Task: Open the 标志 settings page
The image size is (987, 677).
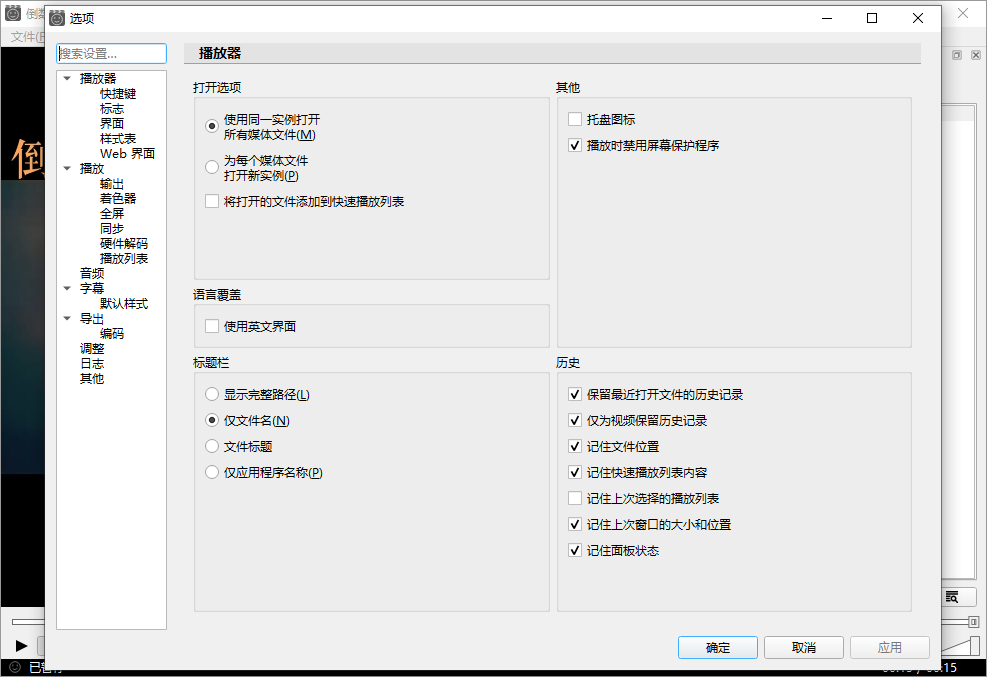Action: click(111, 108)
